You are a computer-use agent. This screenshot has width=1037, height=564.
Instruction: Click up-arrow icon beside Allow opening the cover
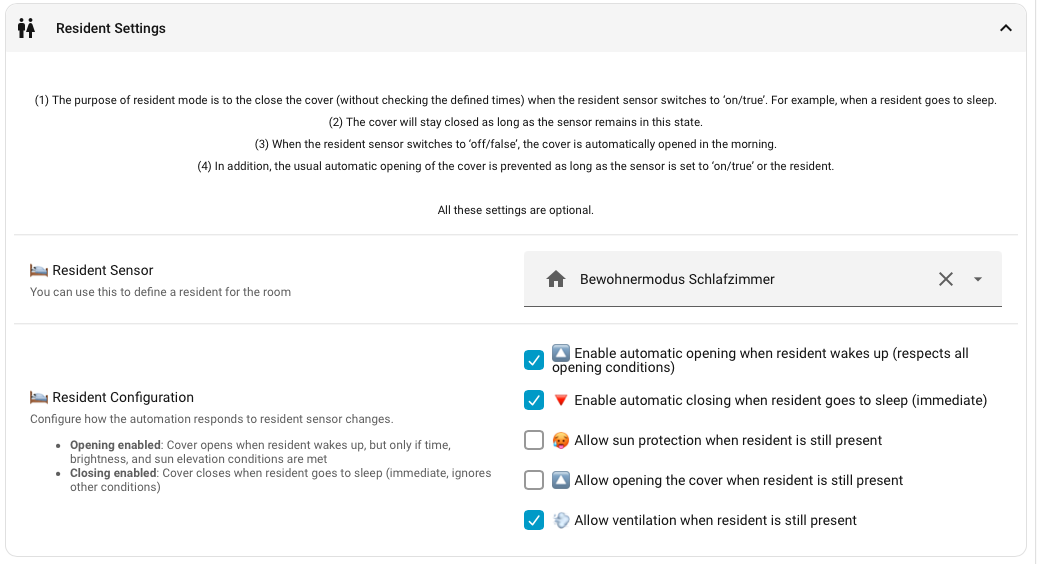pos(561,480)
